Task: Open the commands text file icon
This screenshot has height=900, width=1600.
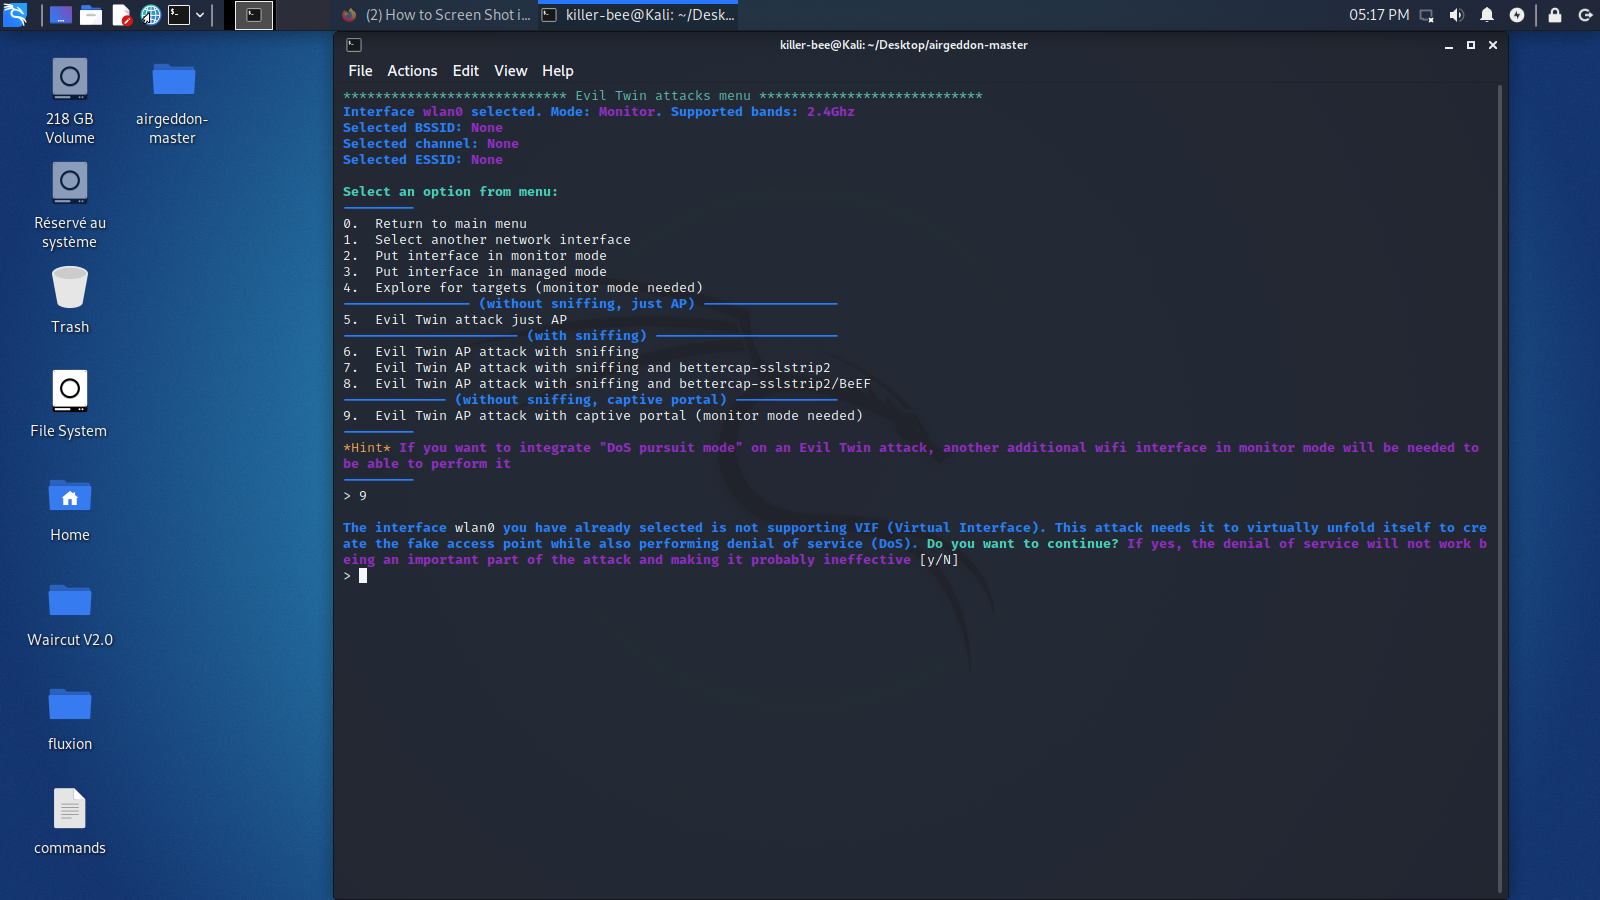Action: click(70, 821)
